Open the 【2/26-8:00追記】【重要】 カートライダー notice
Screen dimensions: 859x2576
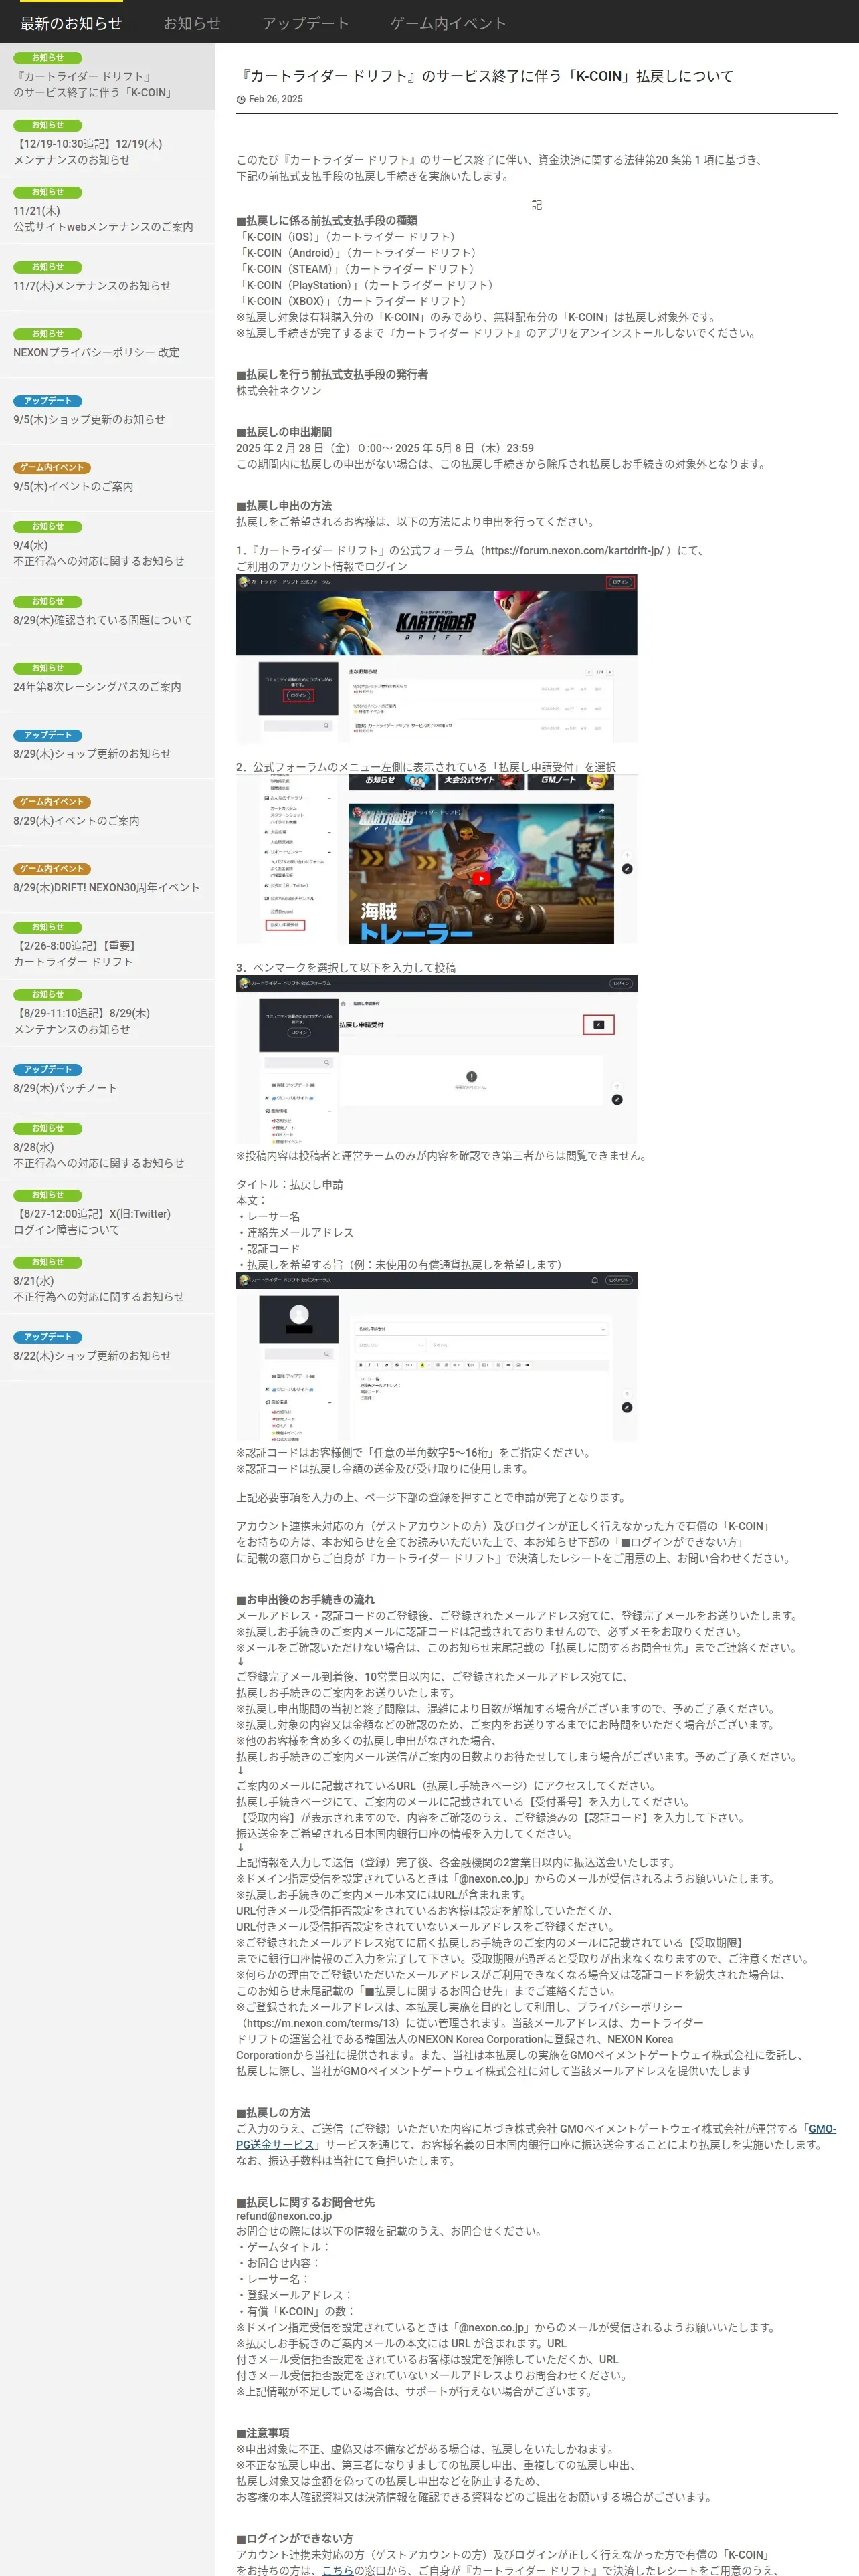coord(107,946)
